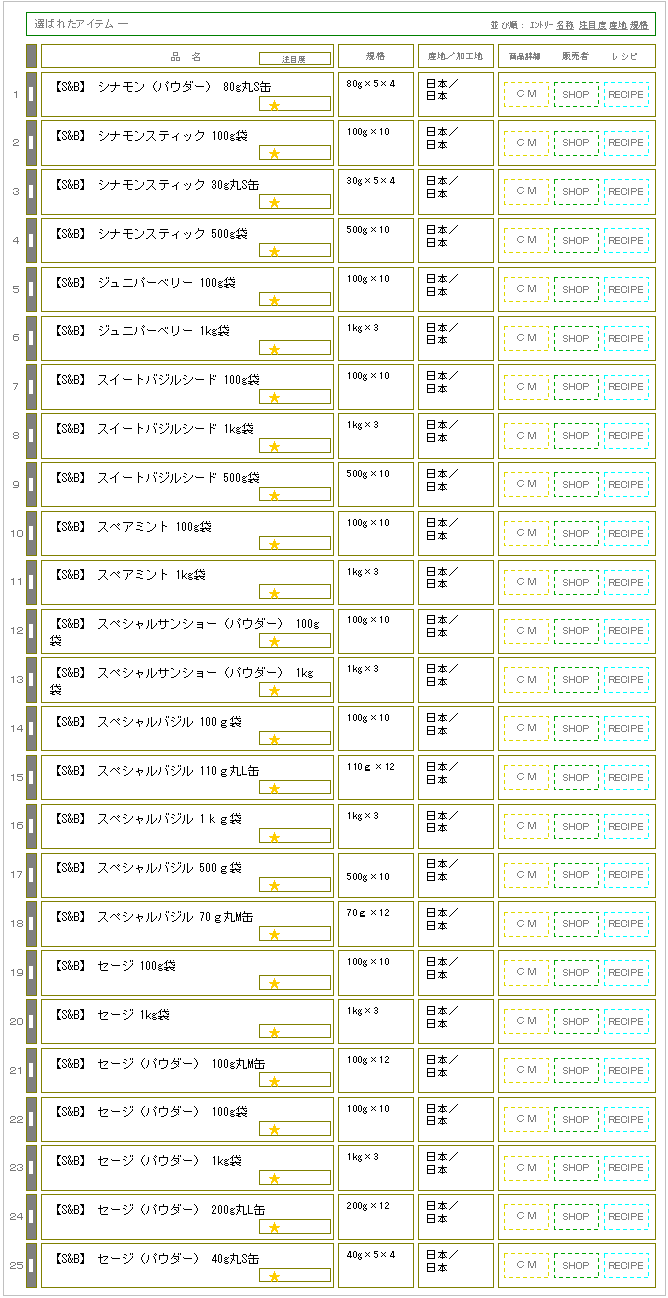Sort the list by 注目度 link
668x1298 pixels.
pyautogui.click(x=592, y=24)
